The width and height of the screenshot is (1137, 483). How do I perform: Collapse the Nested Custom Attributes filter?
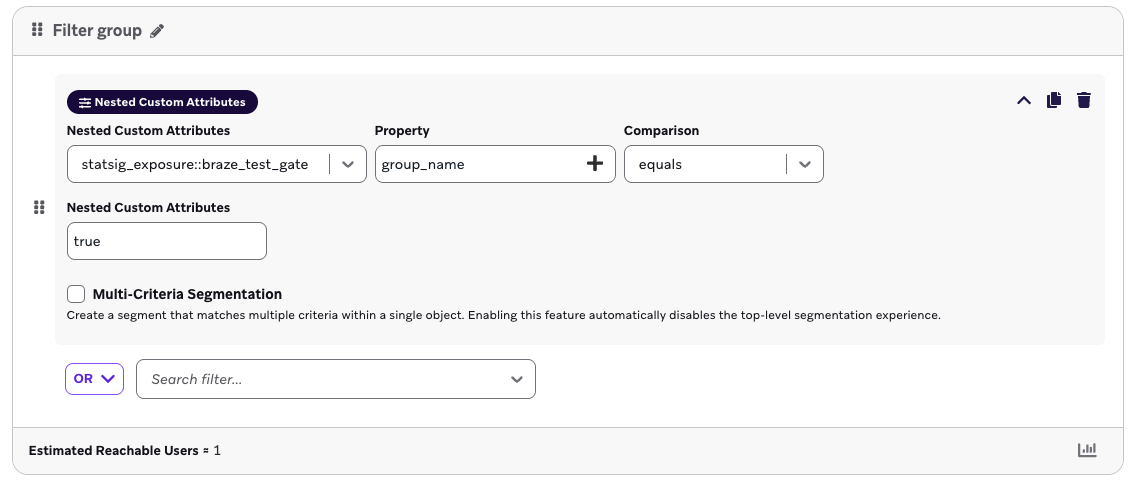pos(1024,100)
